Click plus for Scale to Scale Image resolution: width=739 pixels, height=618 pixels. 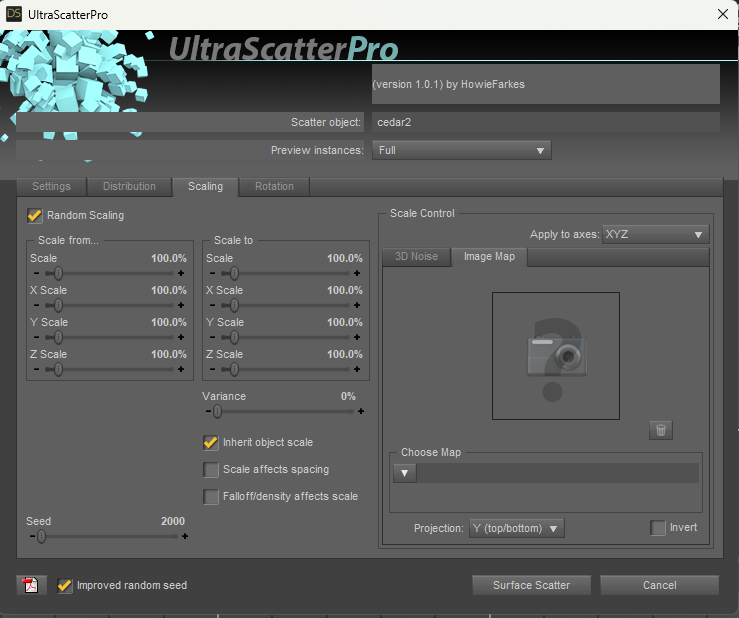click(357, 273)
